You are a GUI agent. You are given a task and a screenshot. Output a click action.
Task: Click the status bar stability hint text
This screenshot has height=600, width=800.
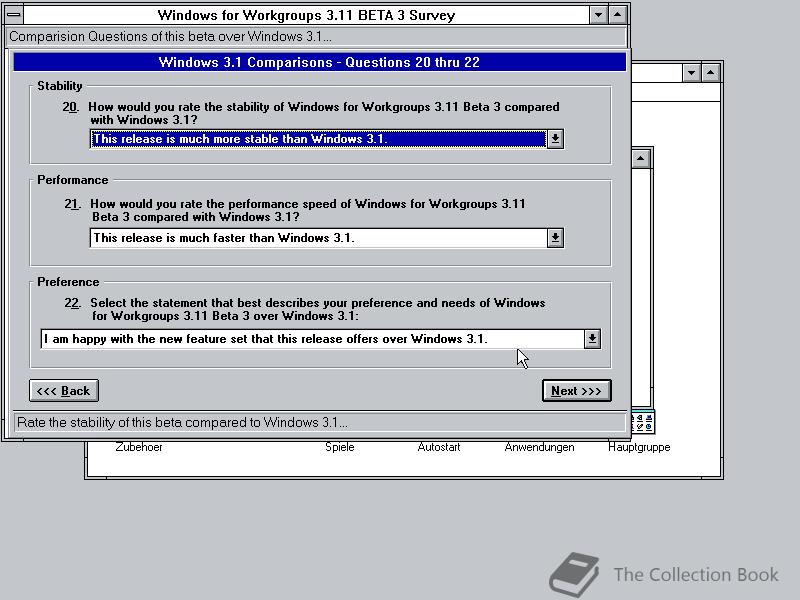click(182, 422)
